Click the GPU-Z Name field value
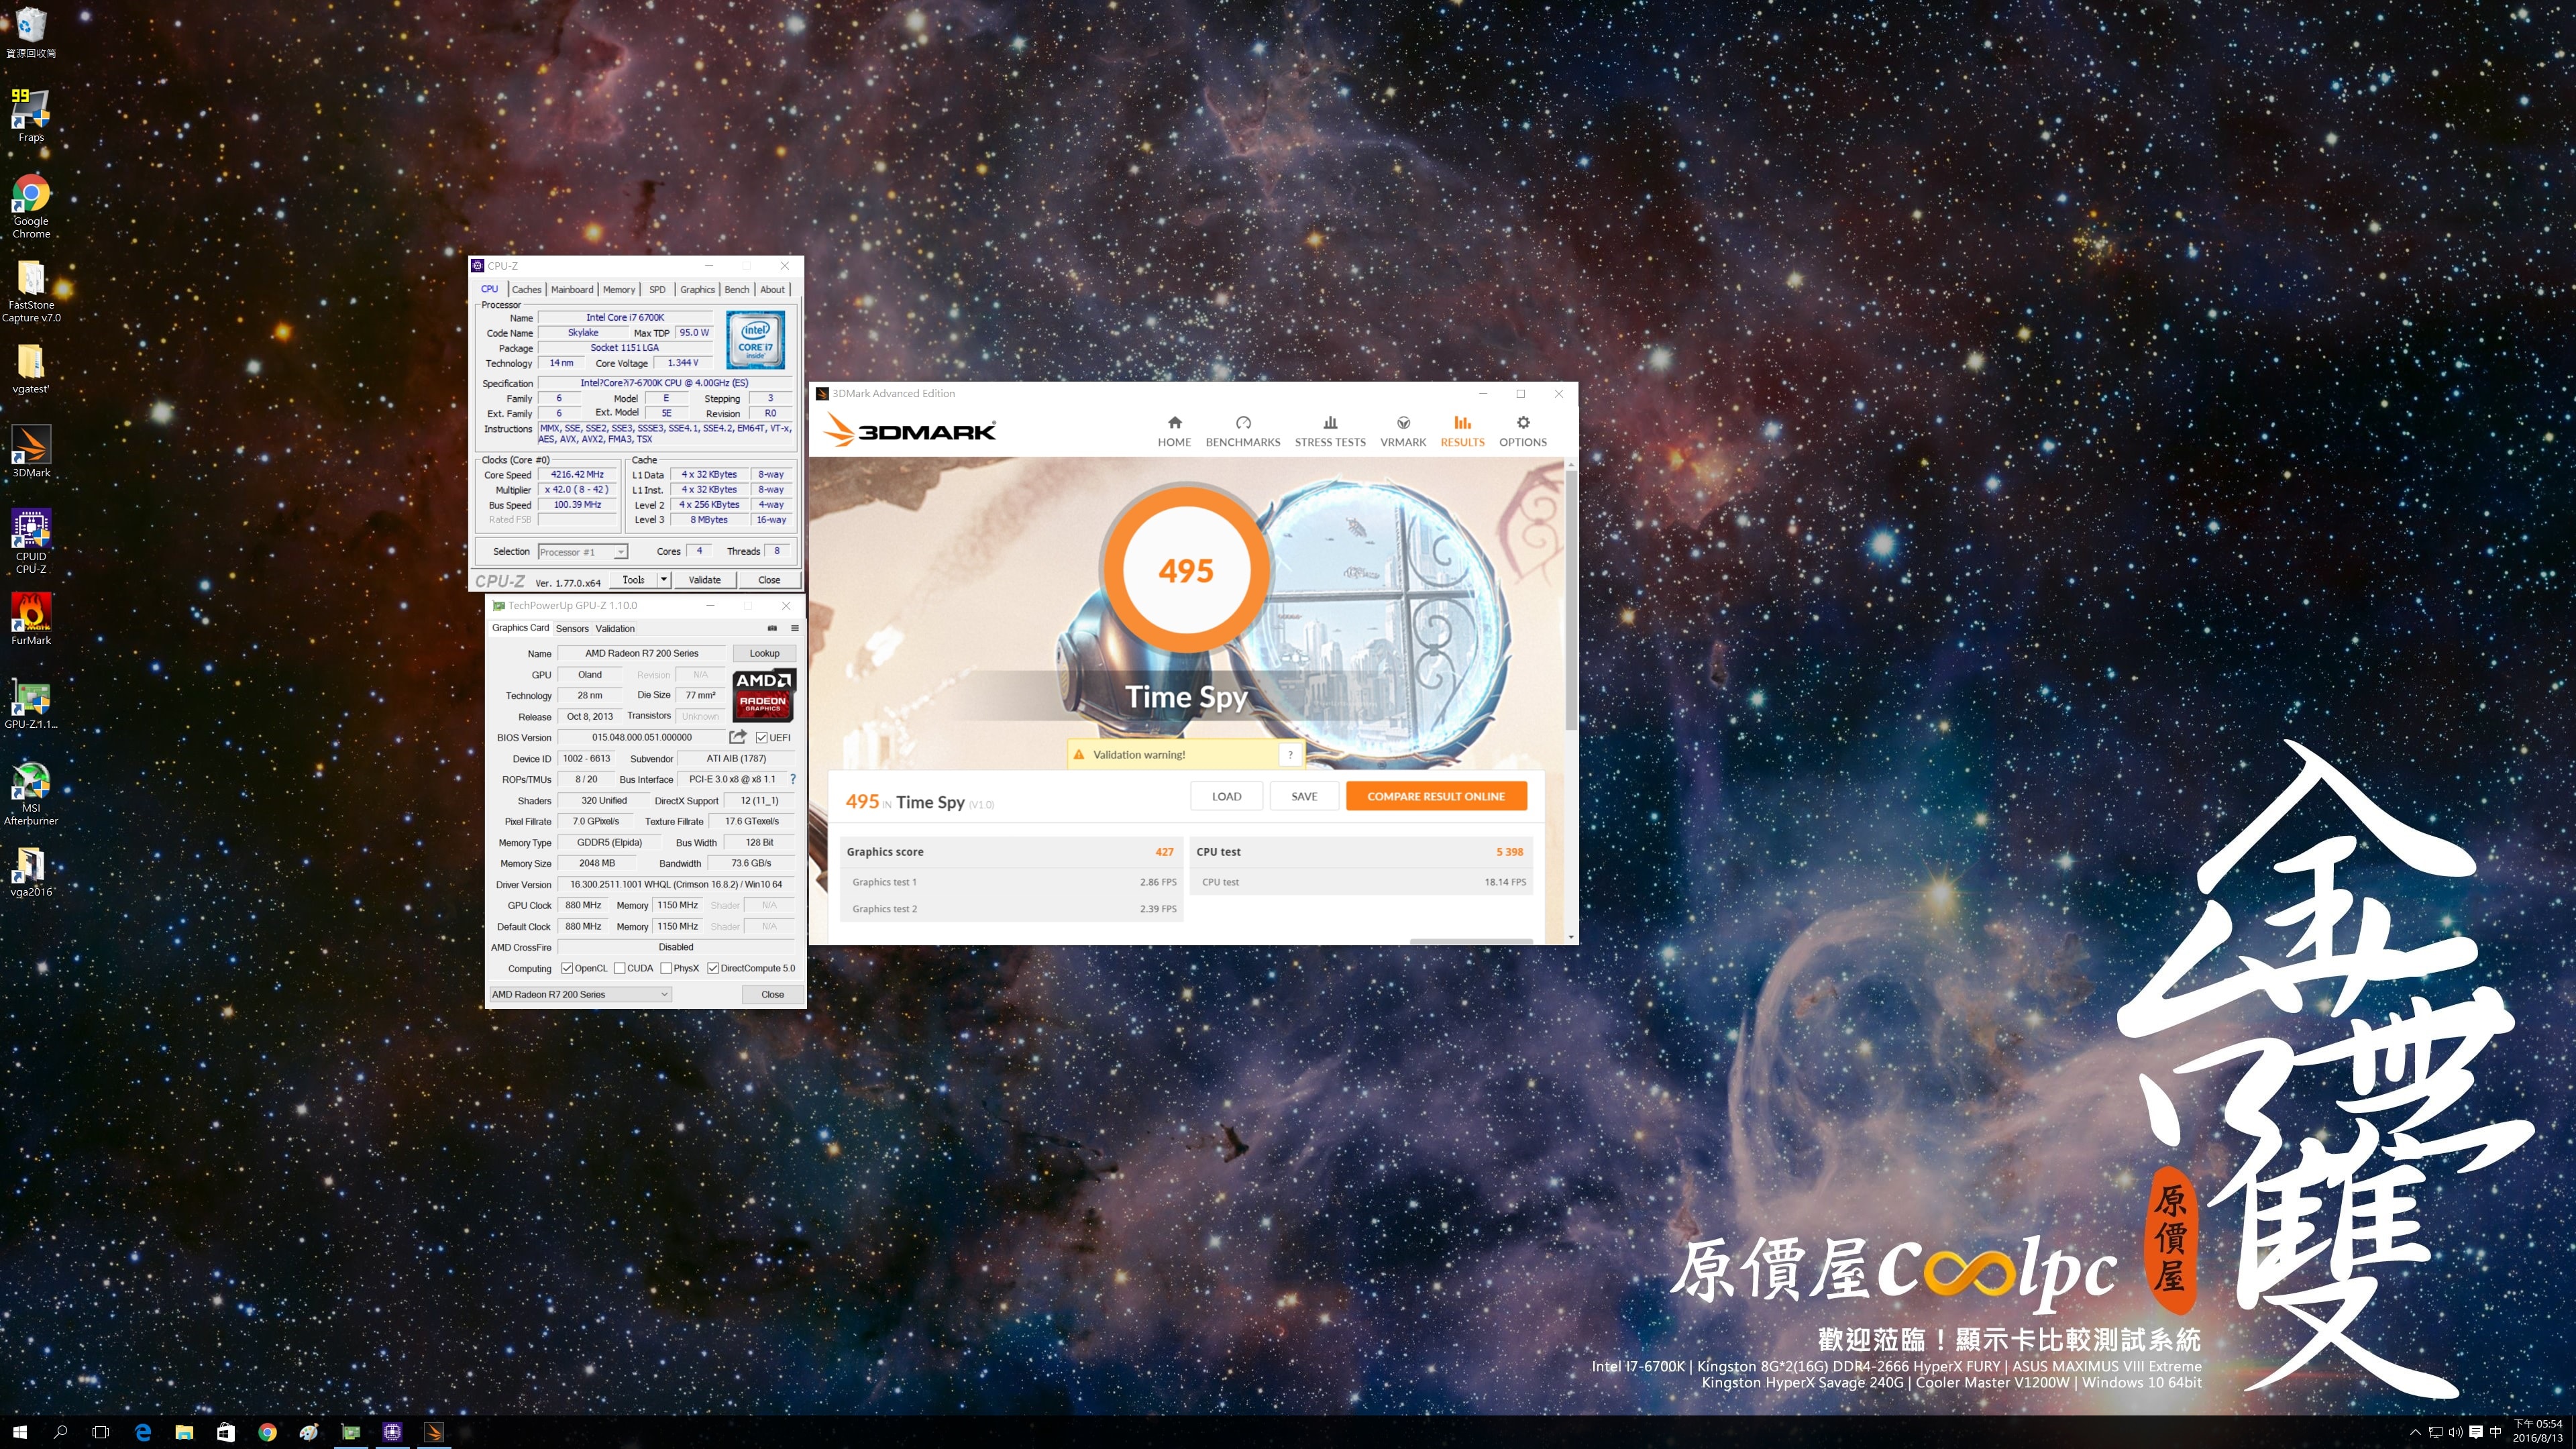Image resolution: width=2576 pixels, height=1449 pixels. tap(642, 653)
